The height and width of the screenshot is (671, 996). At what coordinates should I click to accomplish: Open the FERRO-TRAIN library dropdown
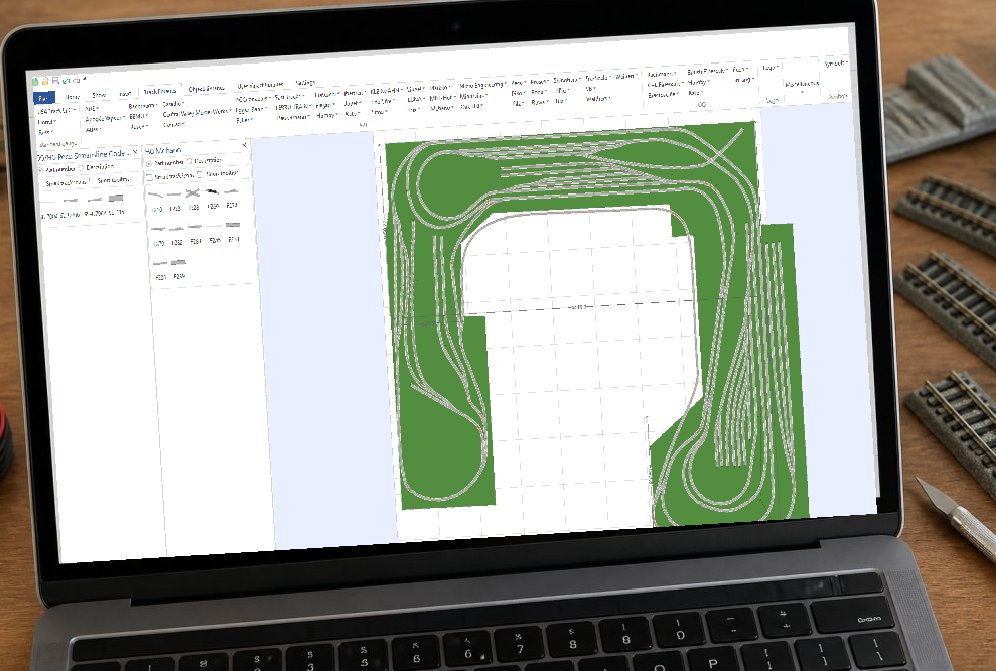point(293,107)
